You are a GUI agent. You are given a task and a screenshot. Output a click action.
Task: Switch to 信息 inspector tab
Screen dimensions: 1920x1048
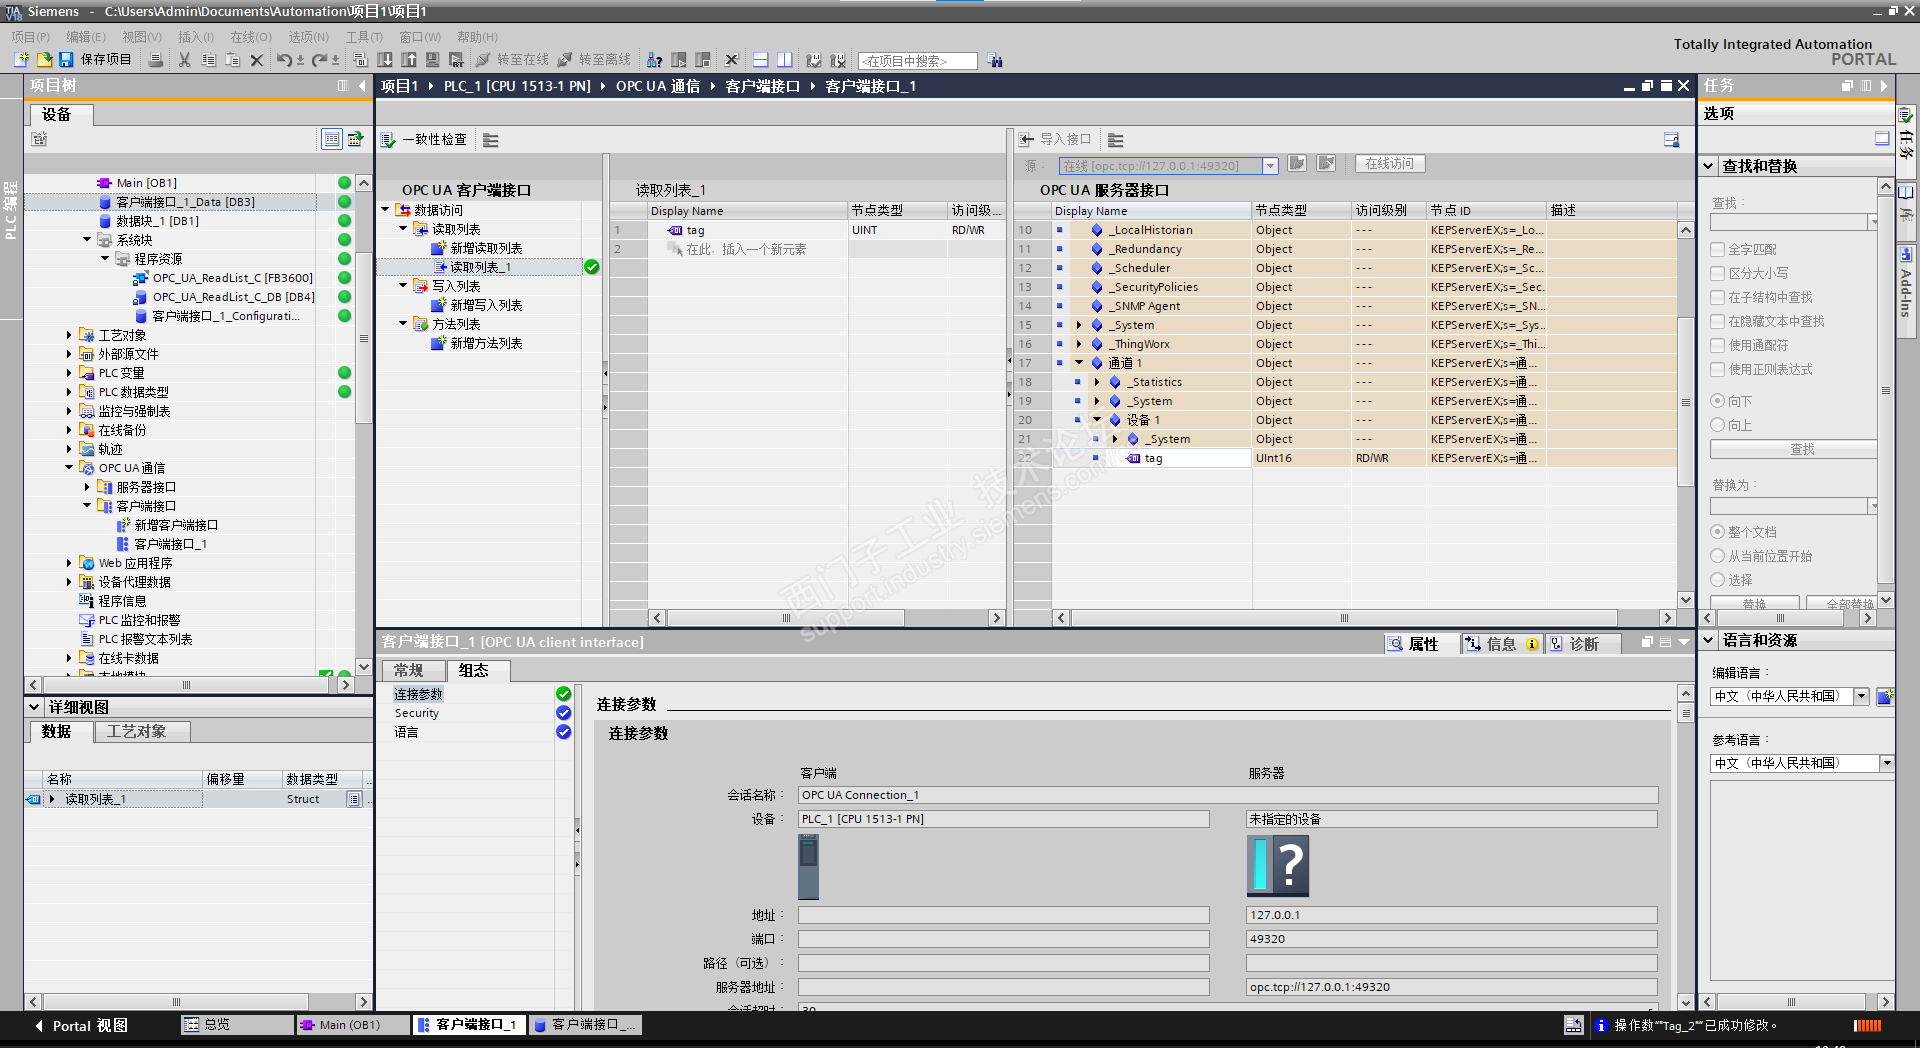coord(1500,644)
